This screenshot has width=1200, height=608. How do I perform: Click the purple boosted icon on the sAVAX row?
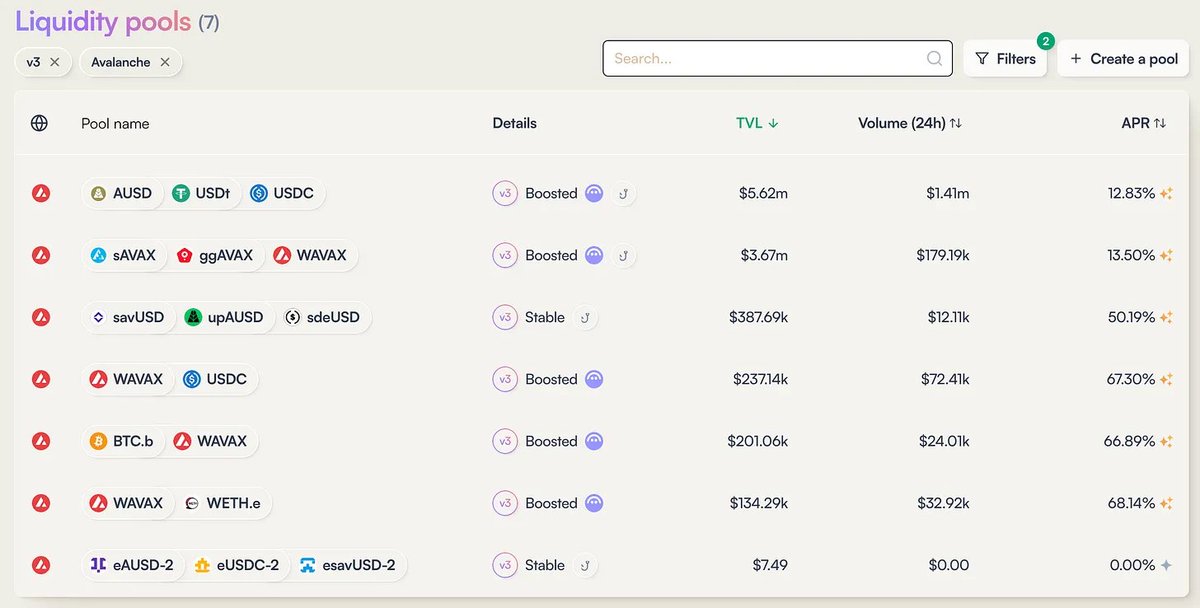[594, 255]
